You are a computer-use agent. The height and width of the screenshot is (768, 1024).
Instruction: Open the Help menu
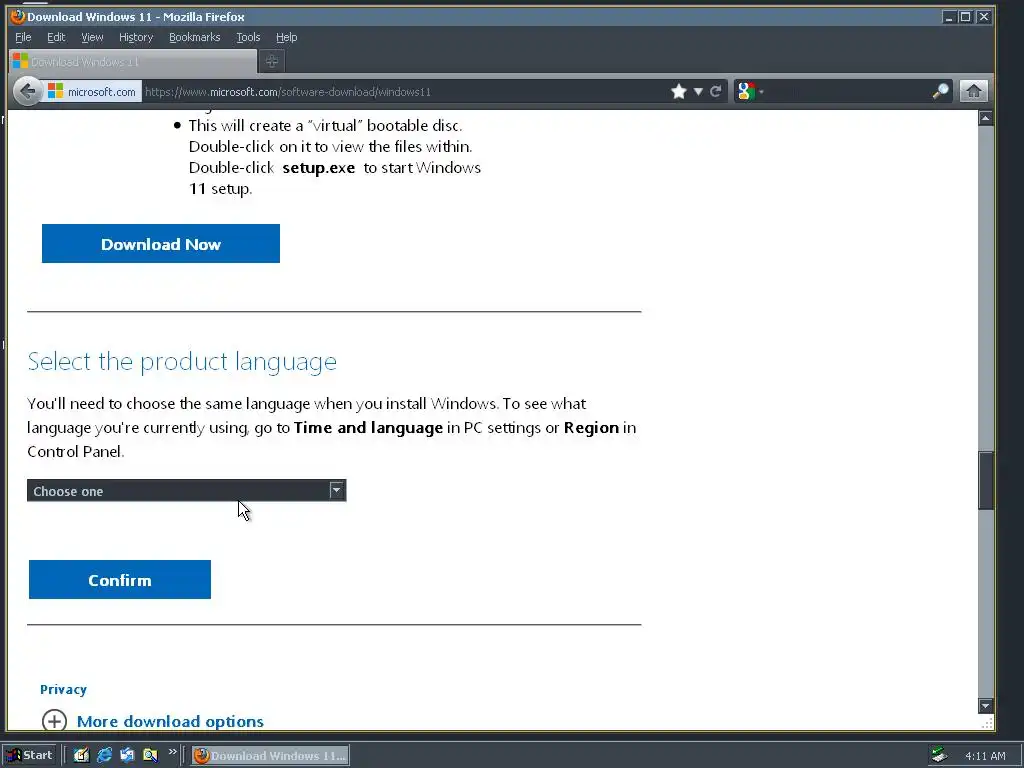coord(287,37)
